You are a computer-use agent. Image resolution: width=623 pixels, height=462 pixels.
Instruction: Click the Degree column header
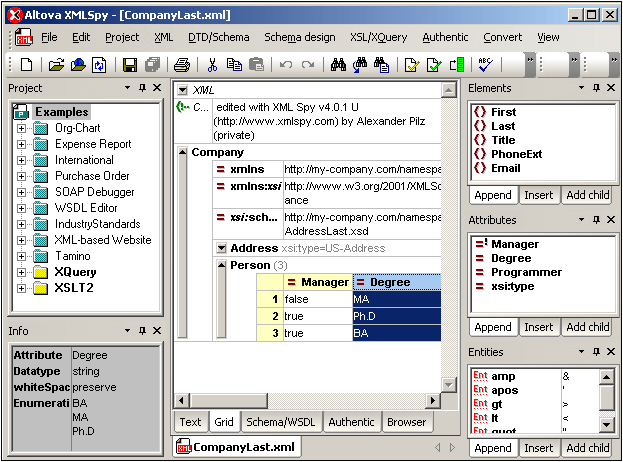(x=397, y=282)
